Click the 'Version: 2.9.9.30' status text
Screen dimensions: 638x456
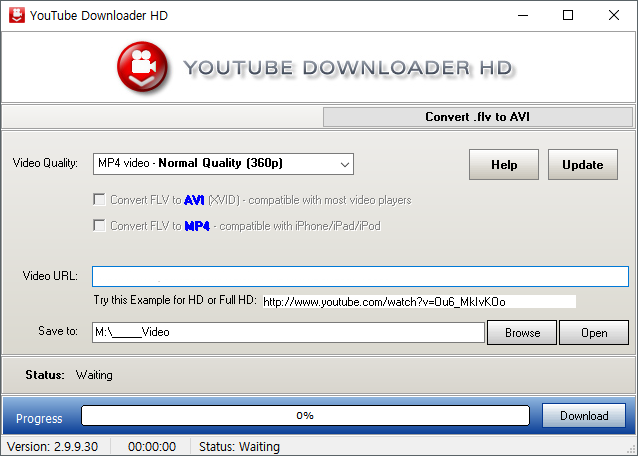pos(52,447)
